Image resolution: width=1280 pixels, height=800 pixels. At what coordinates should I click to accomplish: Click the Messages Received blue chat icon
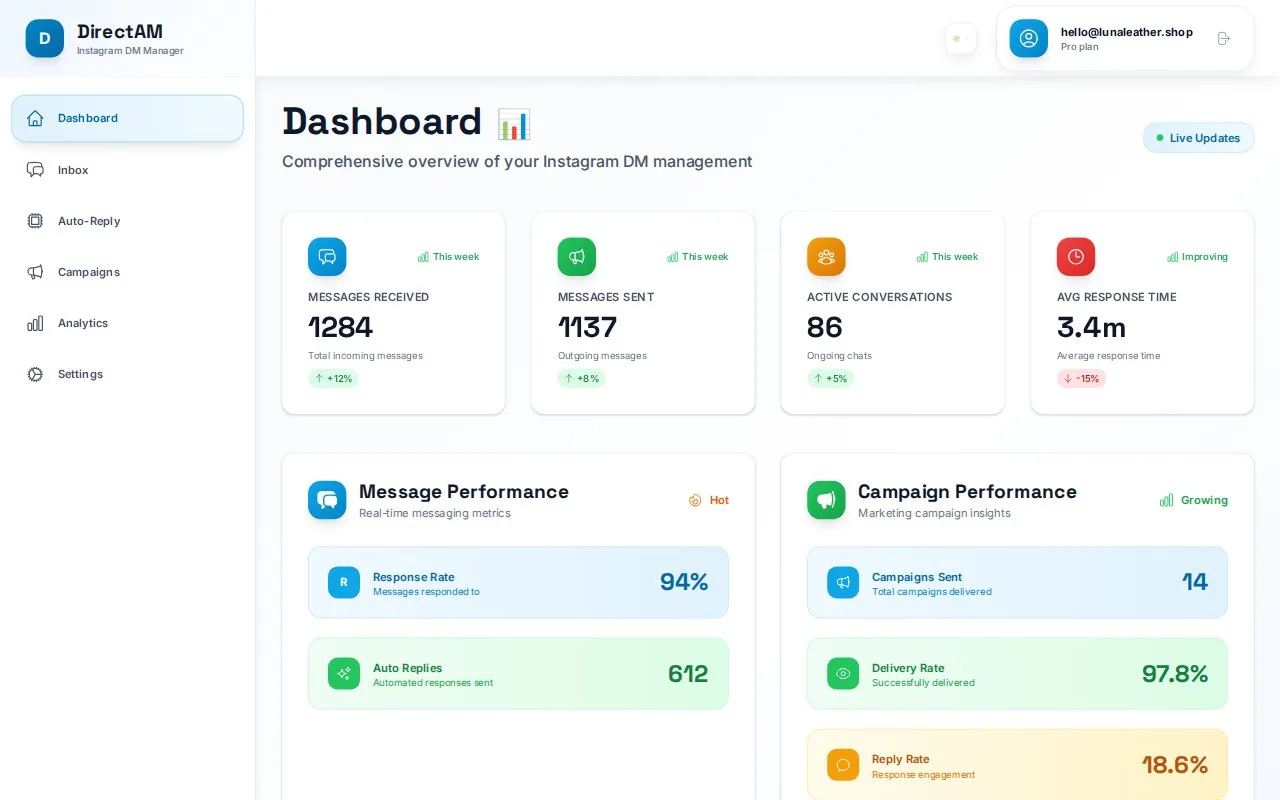327,257
